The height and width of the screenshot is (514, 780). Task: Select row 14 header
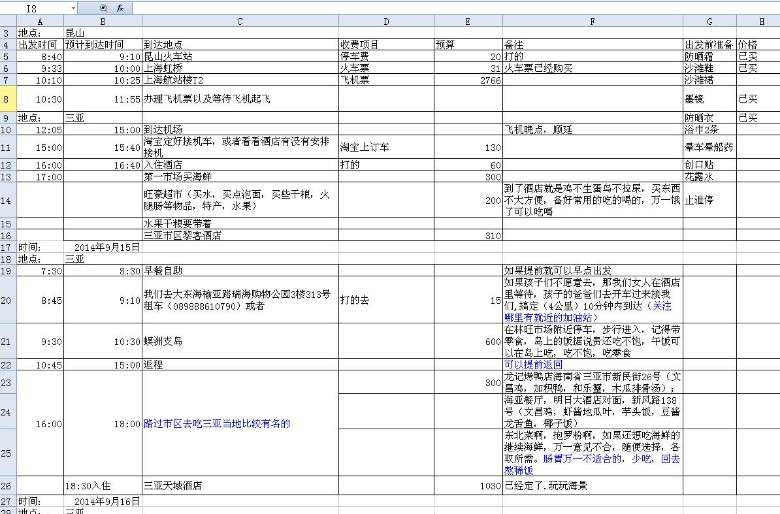coord(8,200)
